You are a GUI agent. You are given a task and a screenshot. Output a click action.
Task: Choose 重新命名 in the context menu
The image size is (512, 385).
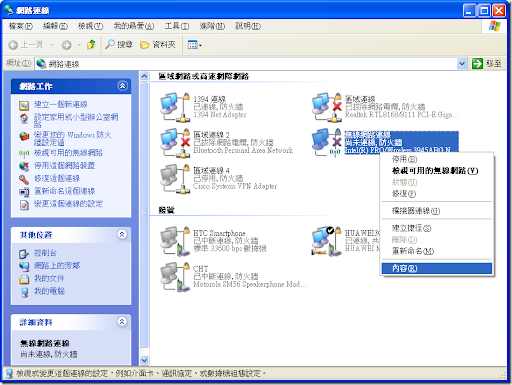click(x=437, y=251)
